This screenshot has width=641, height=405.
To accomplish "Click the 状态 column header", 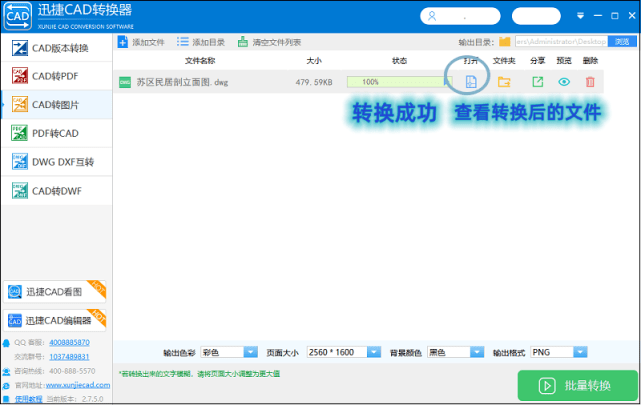I will [x=399, y=60].
